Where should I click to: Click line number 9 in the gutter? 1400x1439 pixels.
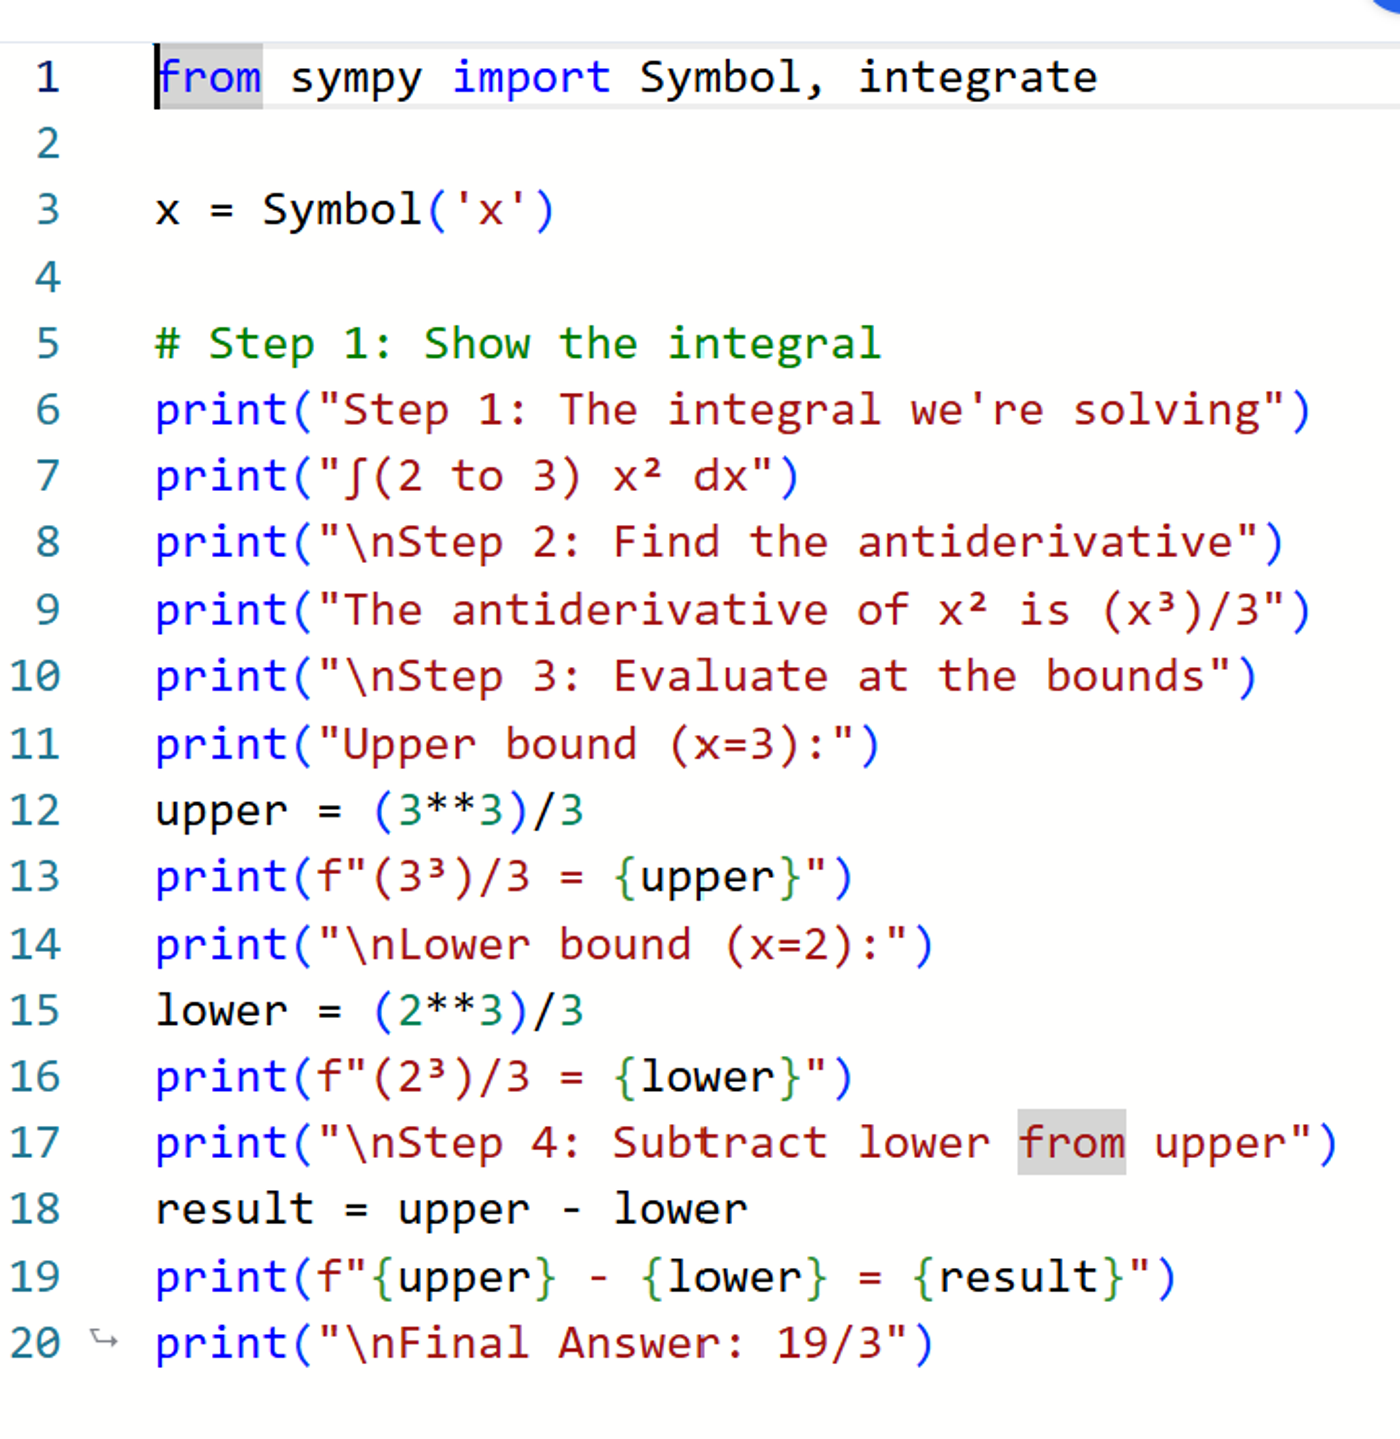point(47,610)
